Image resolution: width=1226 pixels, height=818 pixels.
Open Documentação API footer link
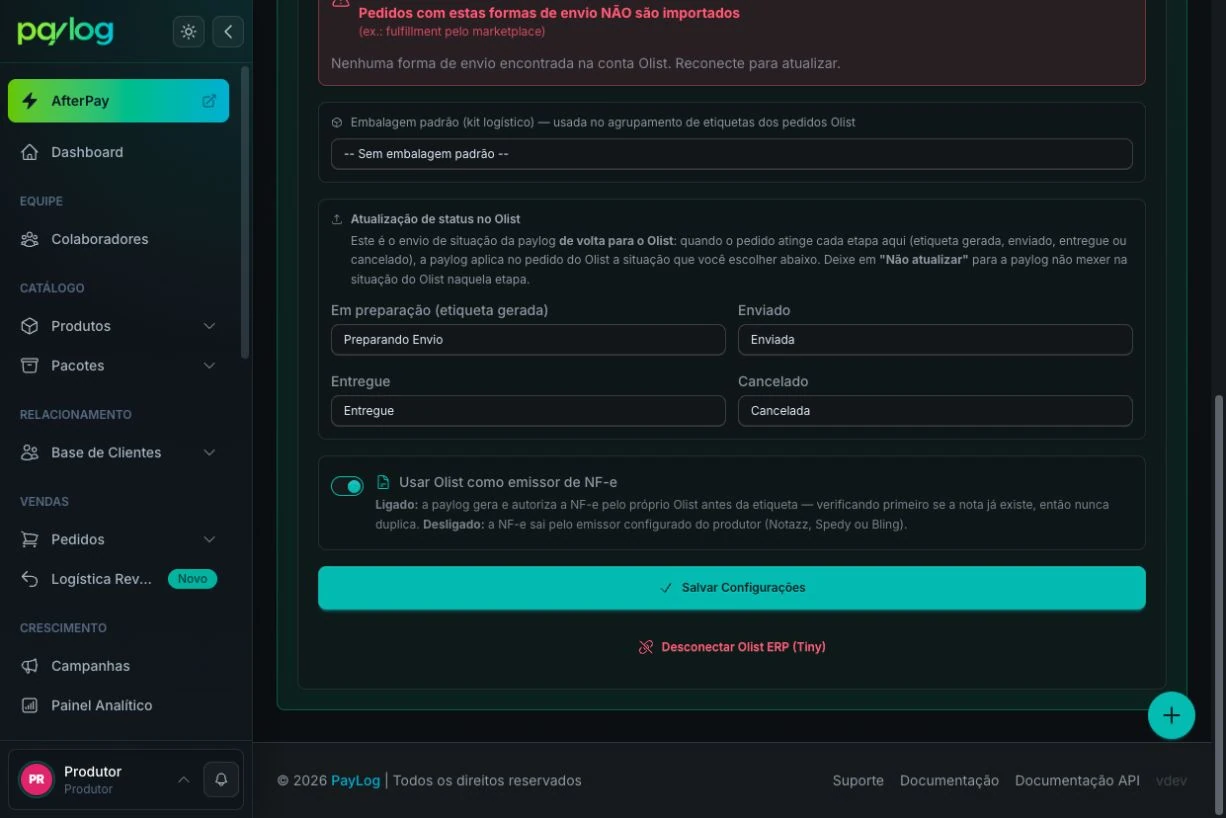pyautogui.click(x=1077, y=780)
